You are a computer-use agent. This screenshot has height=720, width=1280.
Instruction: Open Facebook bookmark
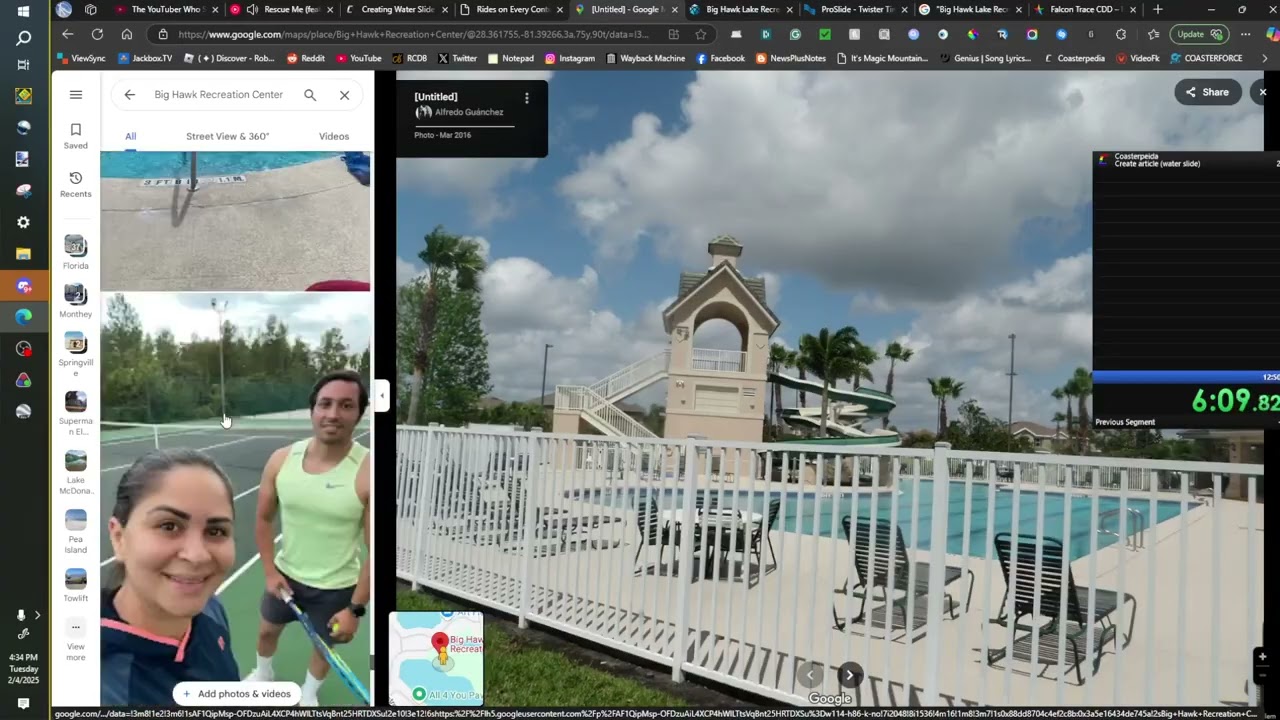(x=720, y=59)
